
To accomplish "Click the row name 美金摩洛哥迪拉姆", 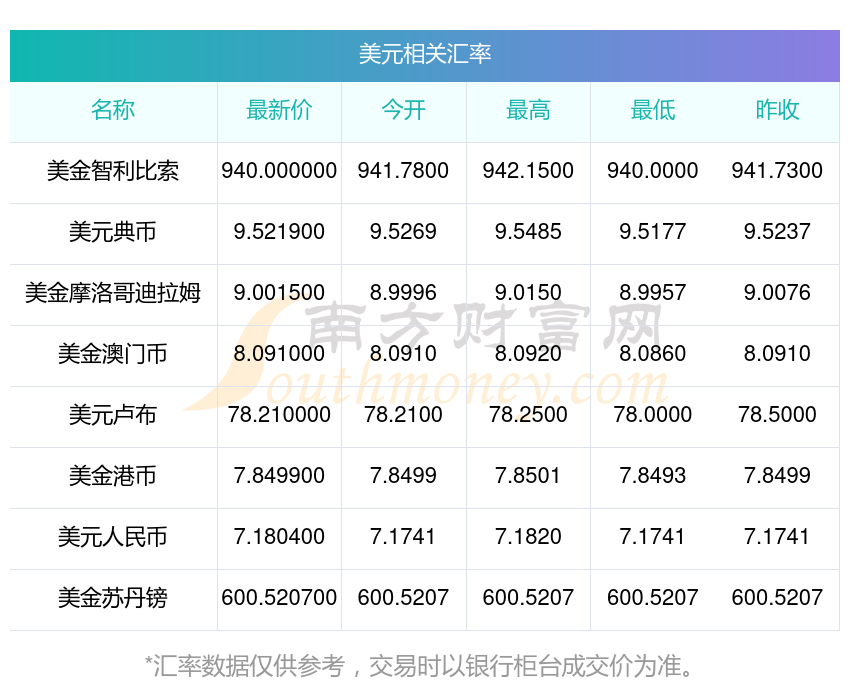I will coord(113,293).
